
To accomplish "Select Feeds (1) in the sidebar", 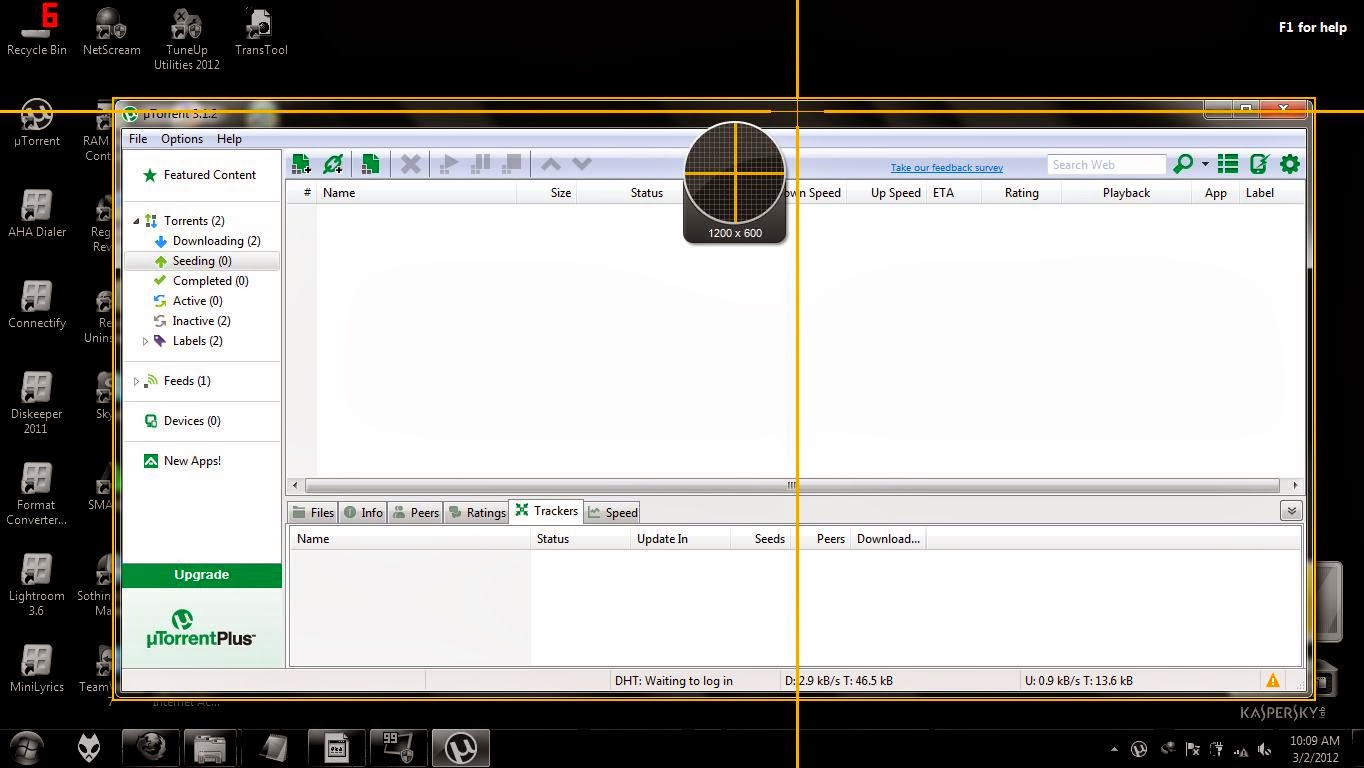I will 187,381.
